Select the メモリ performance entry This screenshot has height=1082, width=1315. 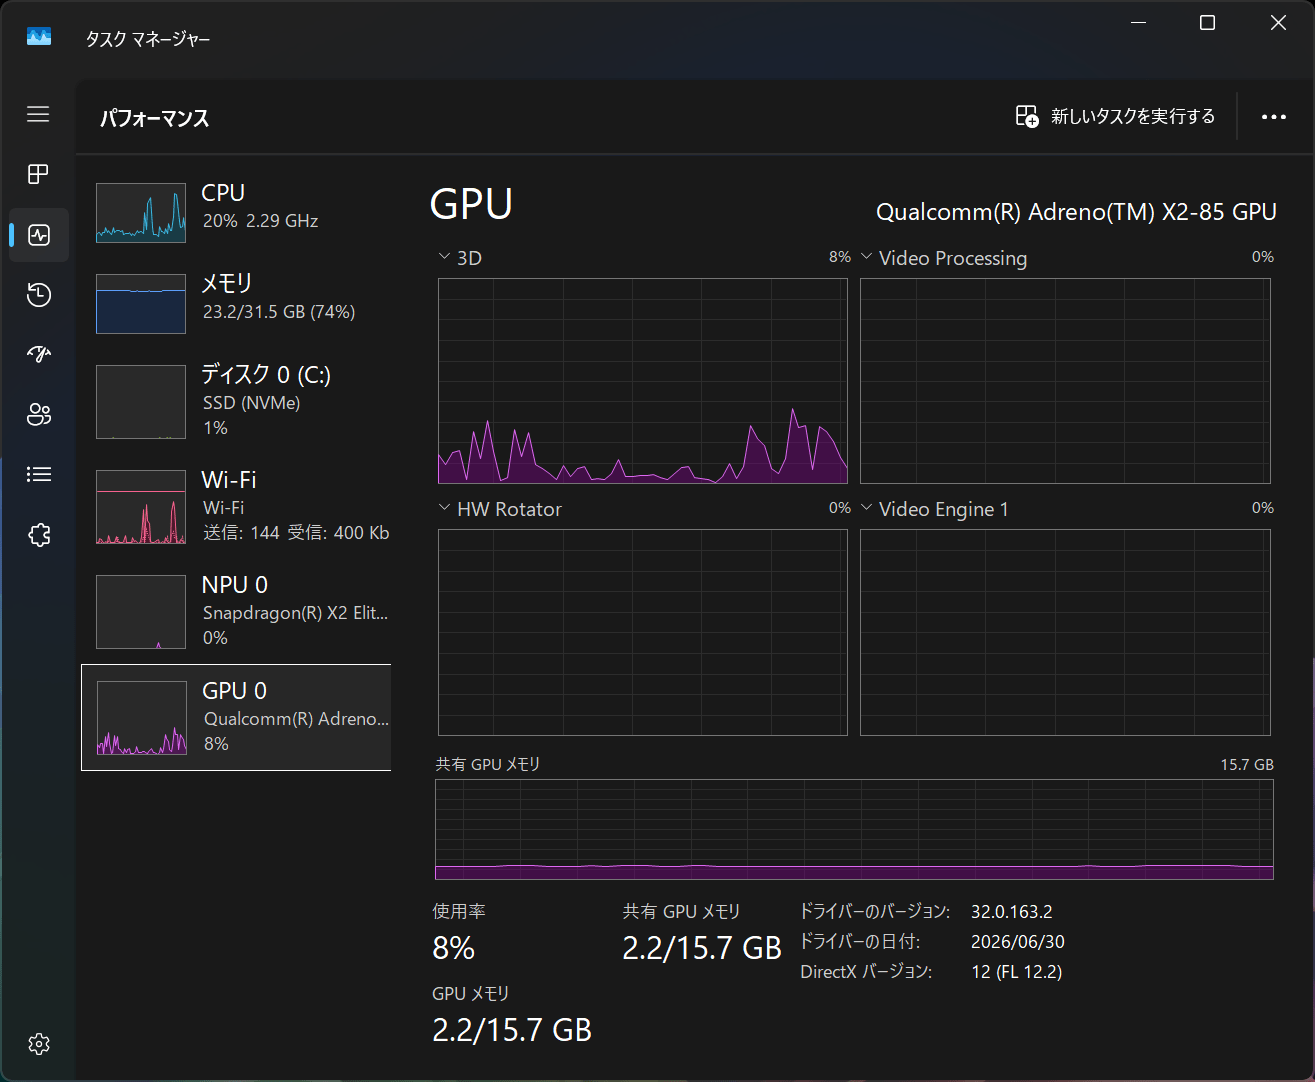coord(236,303)
